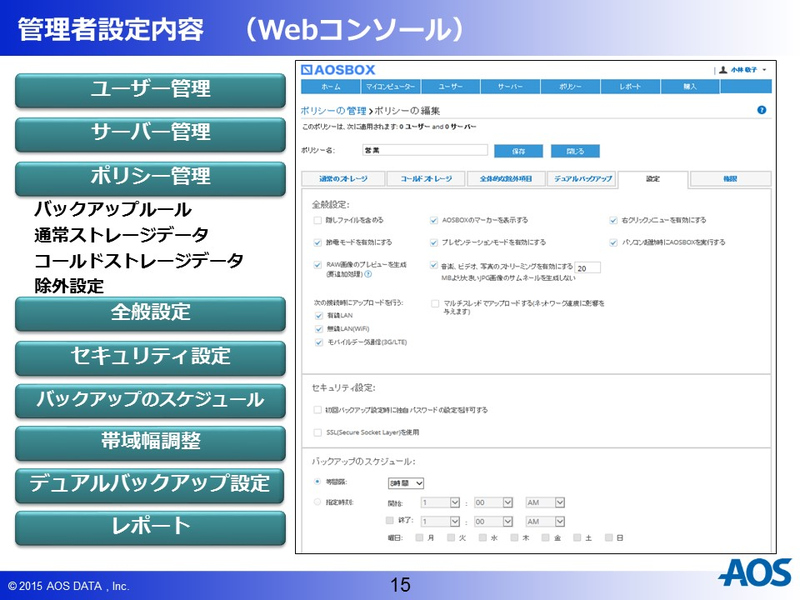This screenshot has height=600, width=800.
Task: Click the 閉じる button
Action: (x=575, y=151)
